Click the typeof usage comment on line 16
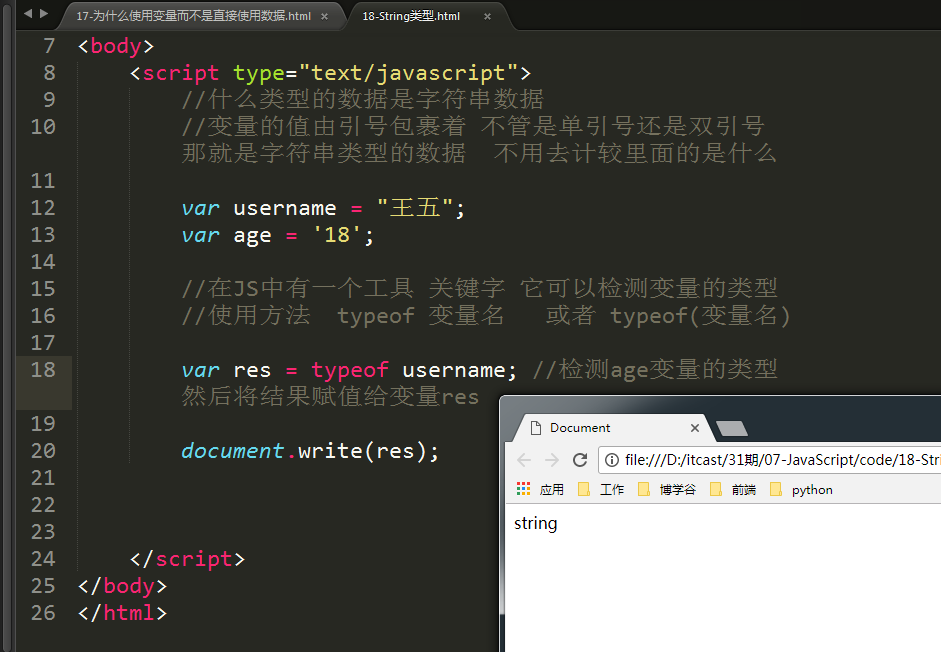The image size is (941, 652). 486,316
